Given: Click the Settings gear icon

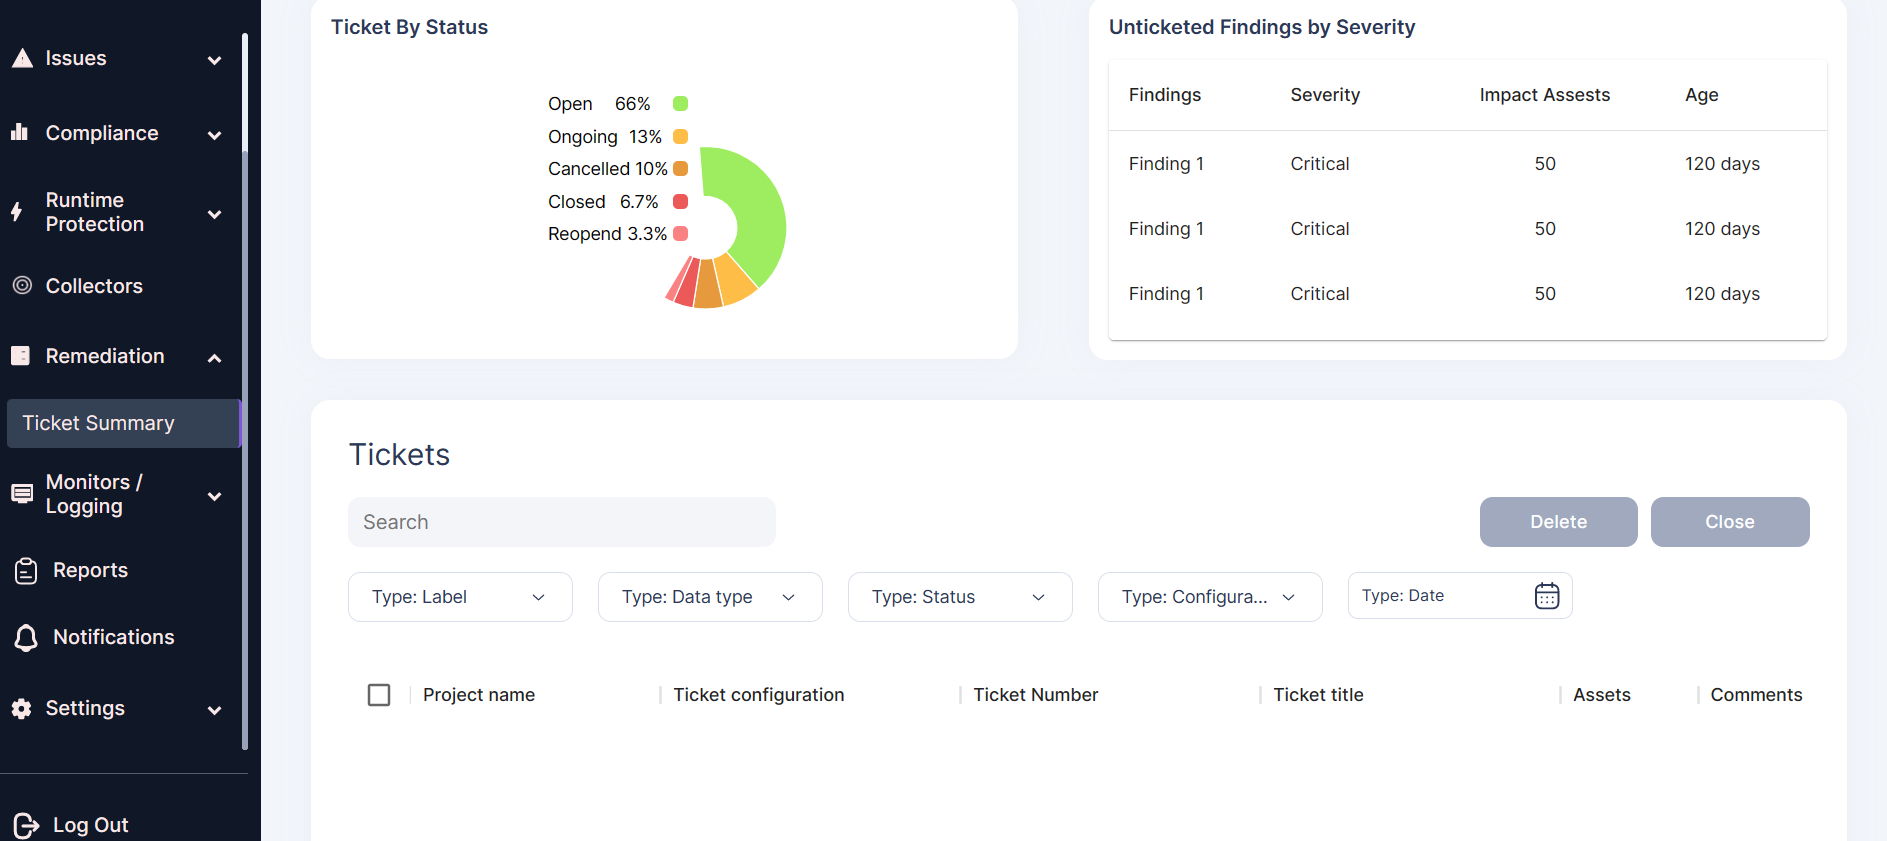Looking at the screenshot, I should click(x=22, y=708).
